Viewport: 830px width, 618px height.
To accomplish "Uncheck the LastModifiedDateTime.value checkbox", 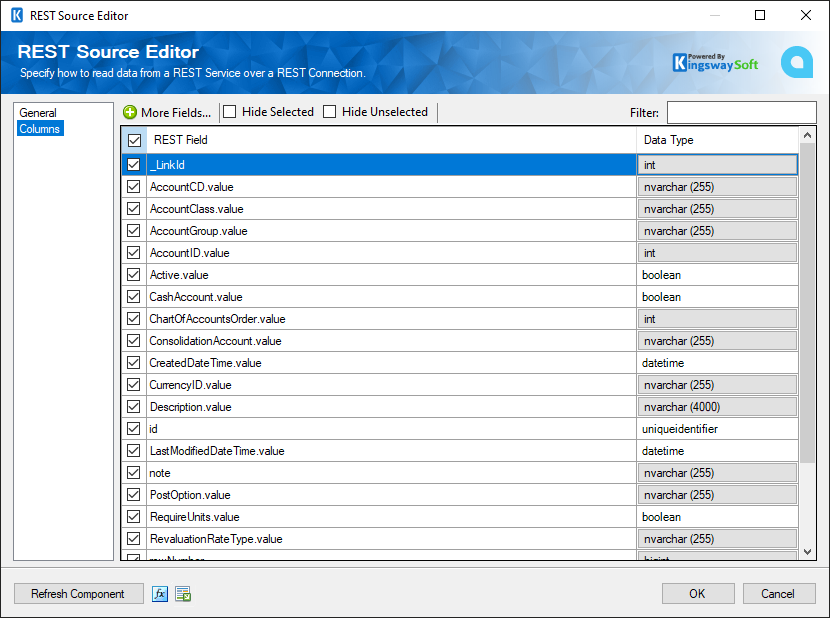I will [x=133, y=451].
